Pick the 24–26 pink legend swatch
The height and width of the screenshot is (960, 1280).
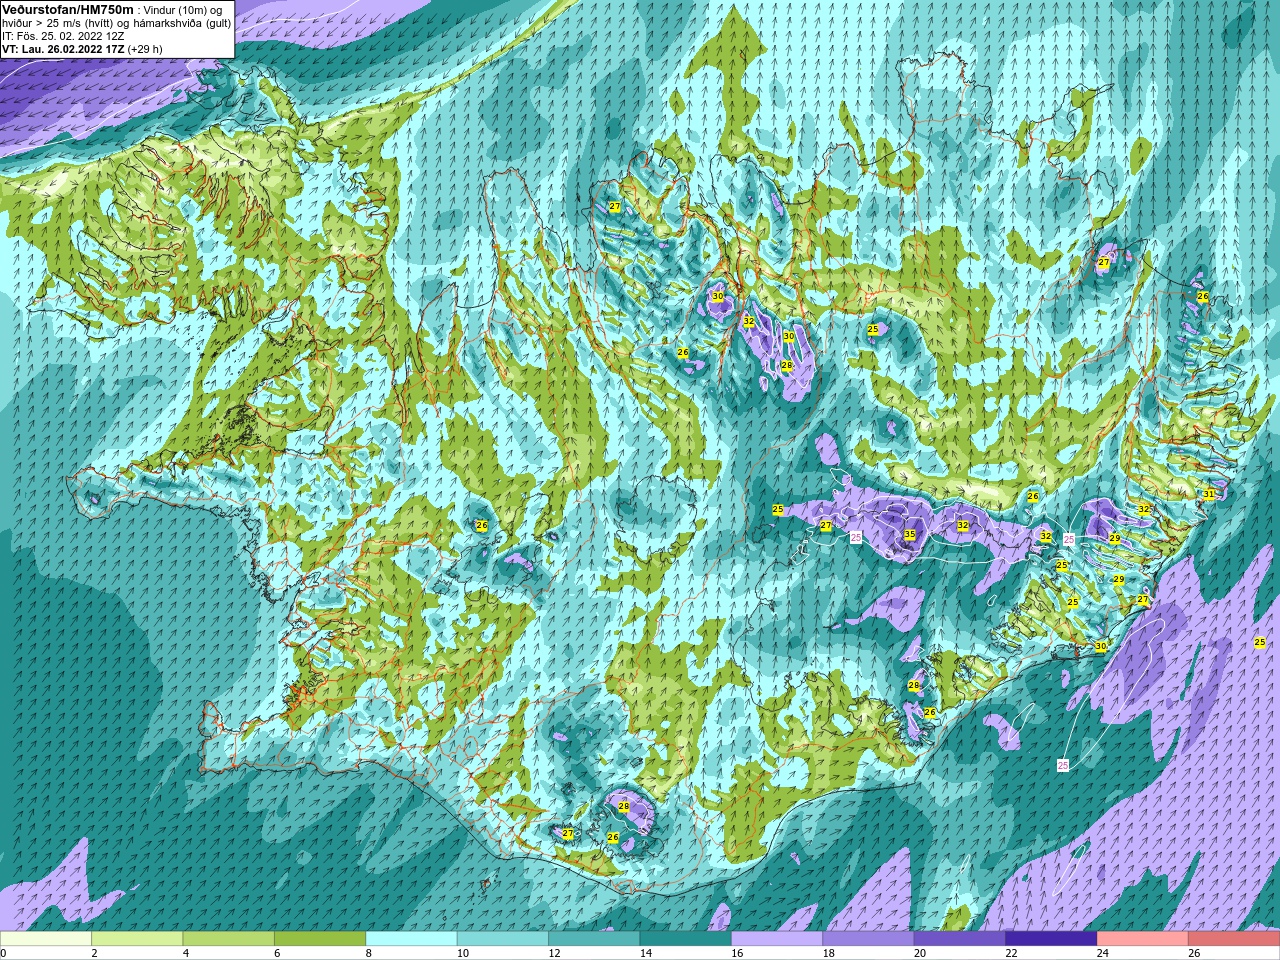1143,939
